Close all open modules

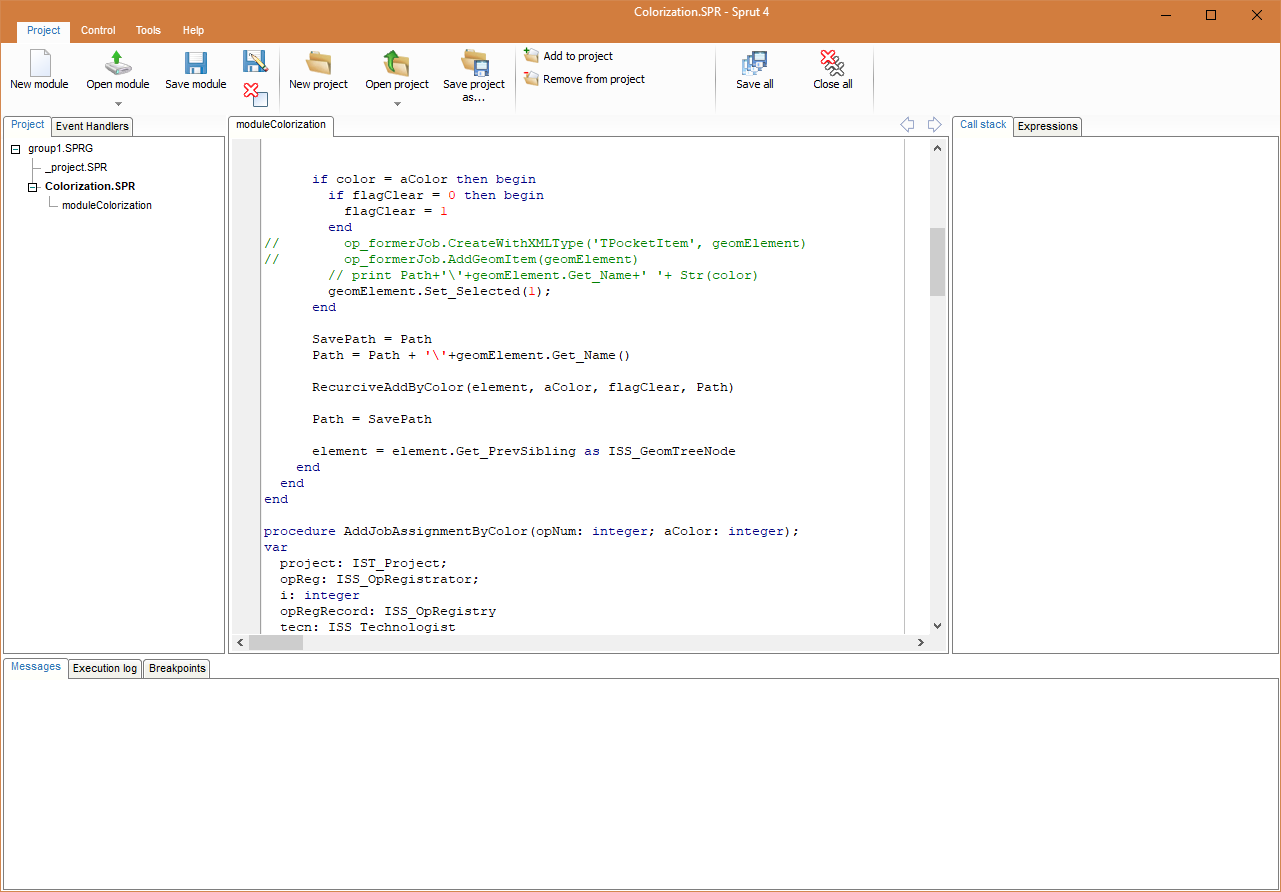tap(833, 70)
